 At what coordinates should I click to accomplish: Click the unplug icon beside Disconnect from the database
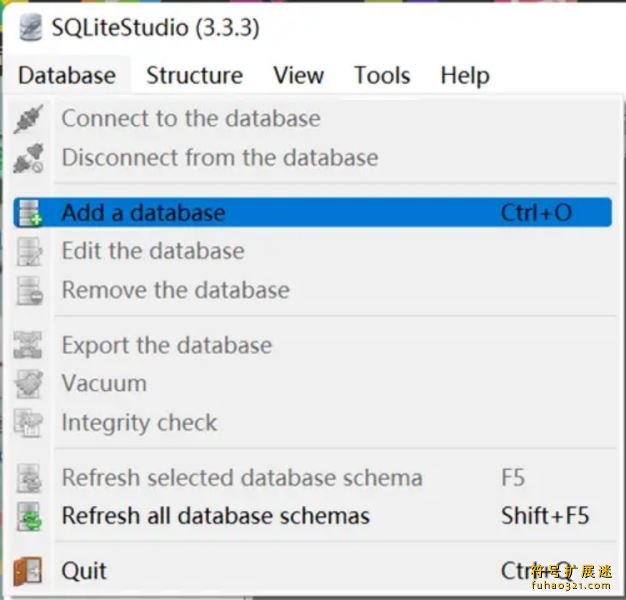click(29, 158)
